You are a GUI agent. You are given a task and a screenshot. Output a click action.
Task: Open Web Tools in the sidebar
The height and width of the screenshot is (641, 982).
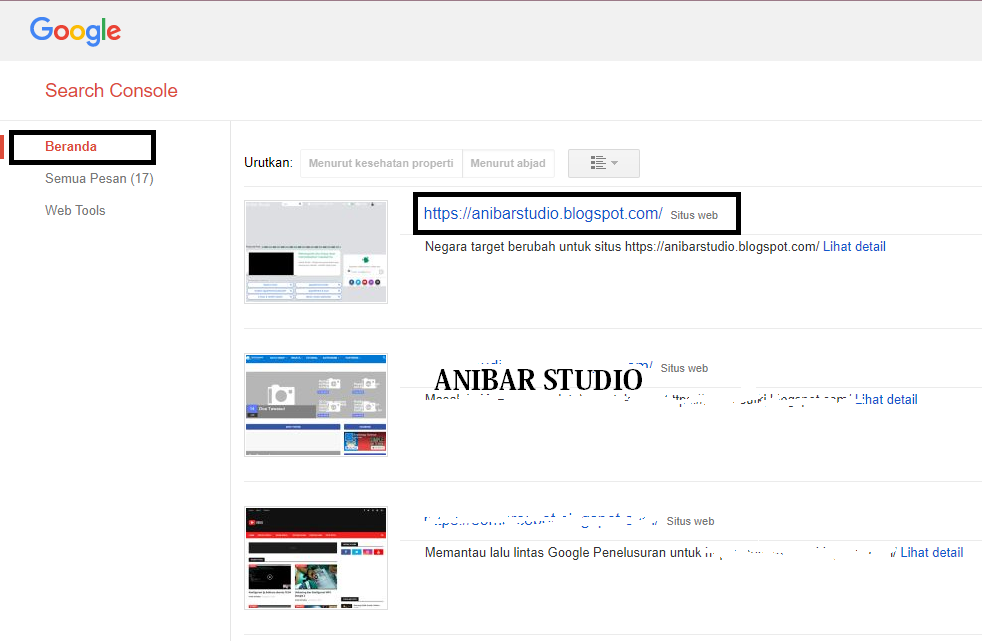(x=75, y=210)
